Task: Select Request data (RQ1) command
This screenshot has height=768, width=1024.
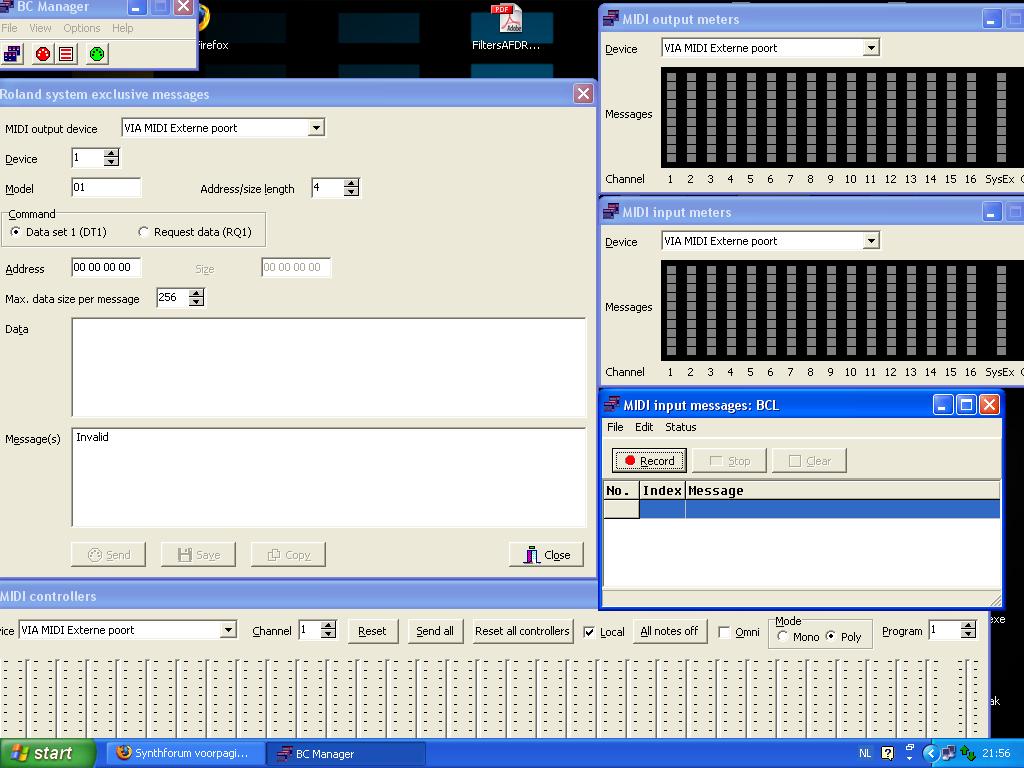Action: tap(195, 232)
